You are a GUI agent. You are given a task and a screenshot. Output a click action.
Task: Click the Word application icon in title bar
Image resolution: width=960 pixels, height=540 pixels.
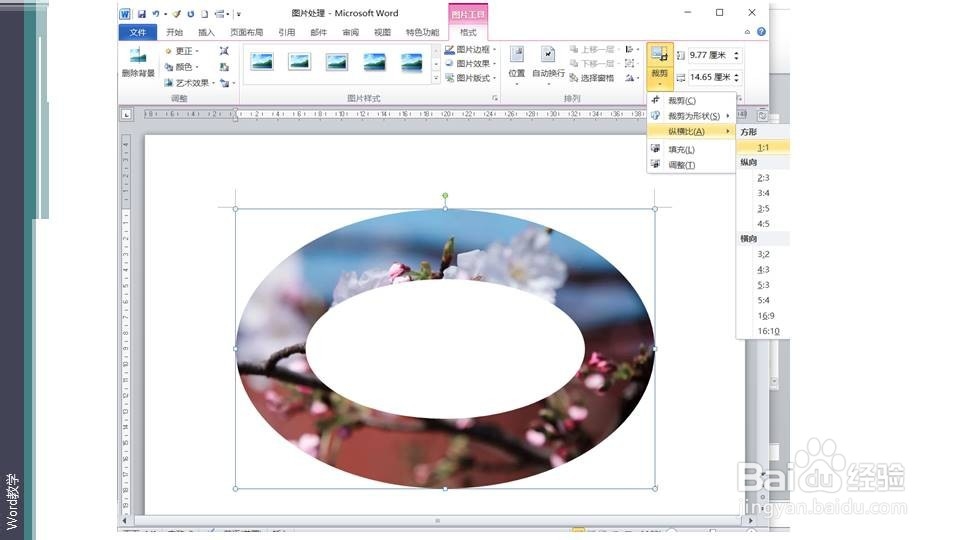[125, 13]
